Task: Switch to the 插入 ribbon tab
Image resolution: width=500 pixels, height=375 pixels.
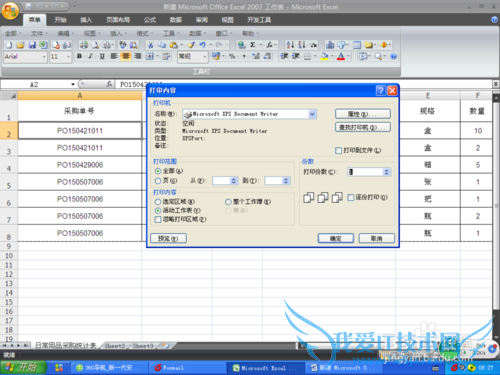Action: tap(86, 20)
